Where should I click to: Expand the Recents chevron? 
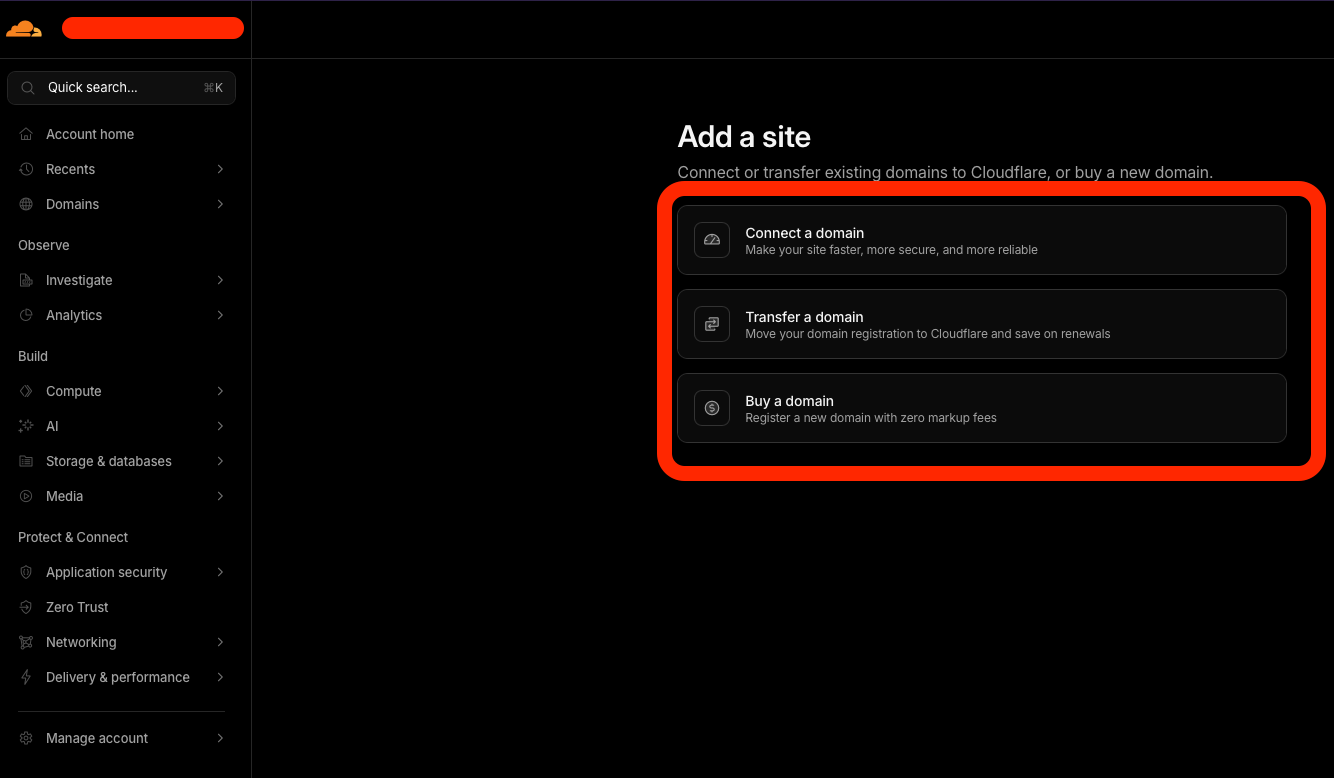pyautogui.click(x=220, y=169)
